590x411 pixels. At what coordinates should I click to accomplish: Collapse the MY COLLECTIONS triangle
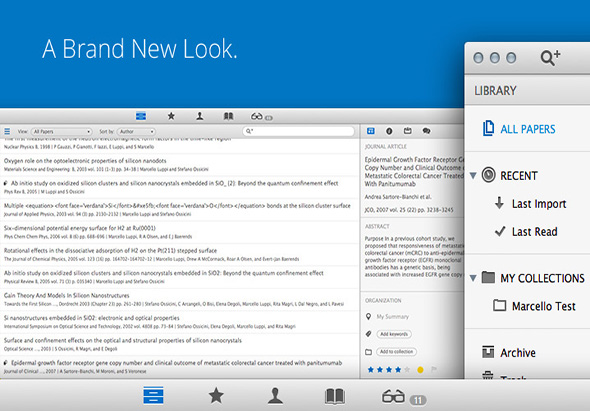click(473, 278)
